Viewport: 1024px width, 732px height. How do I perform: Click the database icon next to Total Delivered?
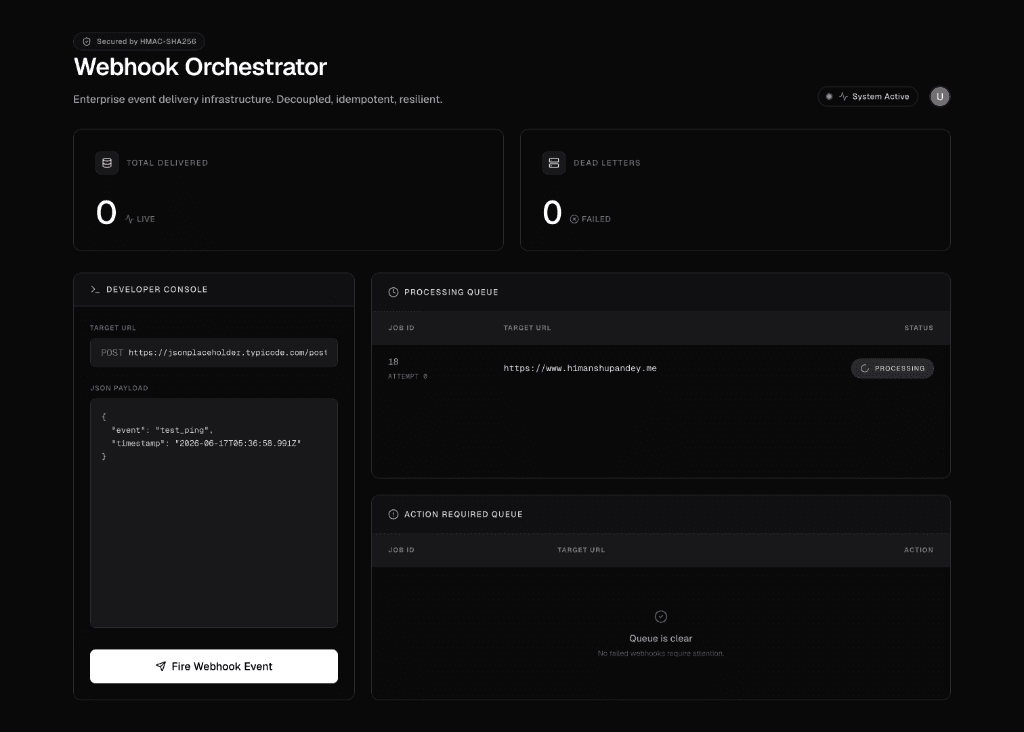click(107, 163)
